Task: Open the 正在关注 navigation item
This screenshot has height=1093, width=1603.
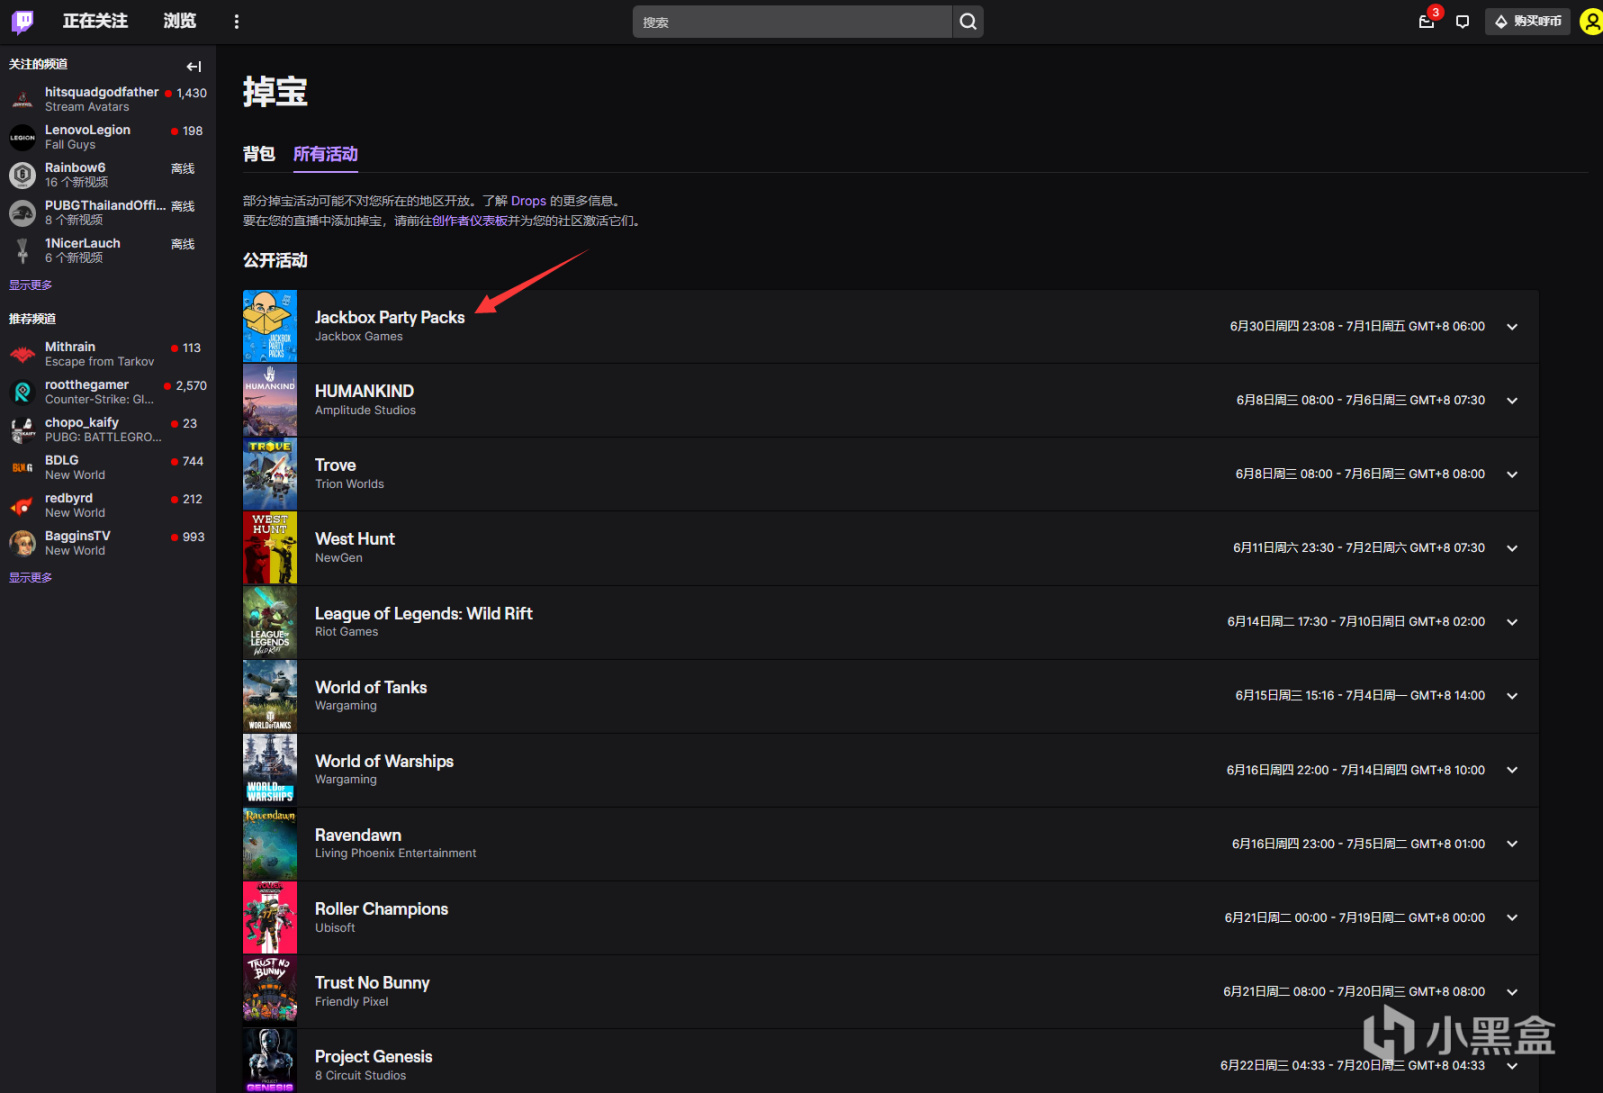Action: pos(95,21)
